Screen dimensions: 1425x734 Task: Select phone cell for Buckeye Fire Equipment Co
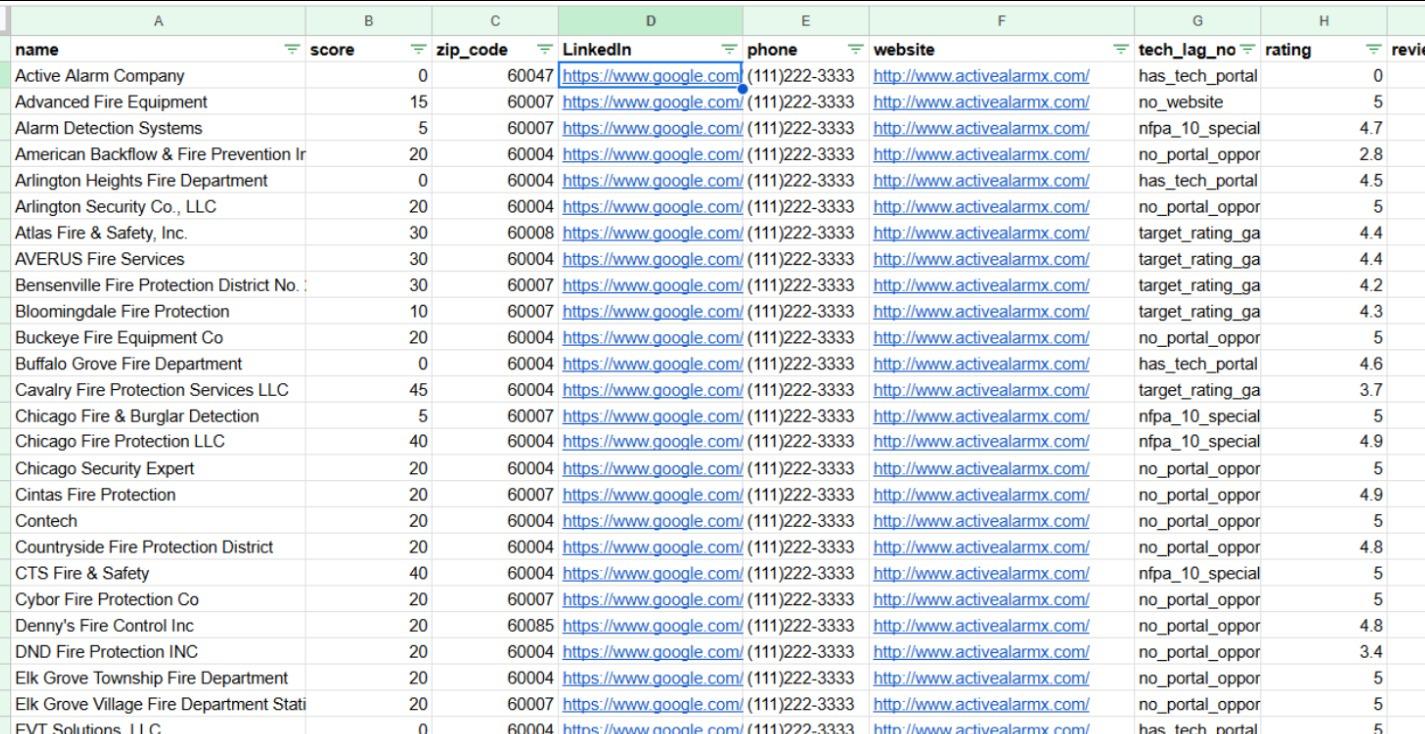801,338
